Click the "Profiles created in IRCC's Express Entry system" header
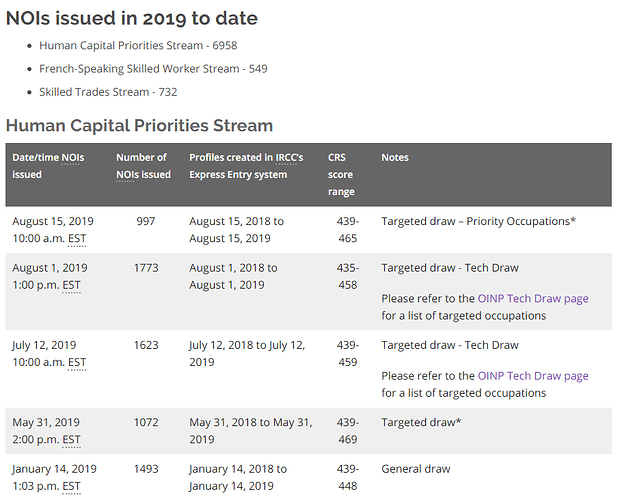The height and width of the screenshot is (500, 622). click(238, 166)
